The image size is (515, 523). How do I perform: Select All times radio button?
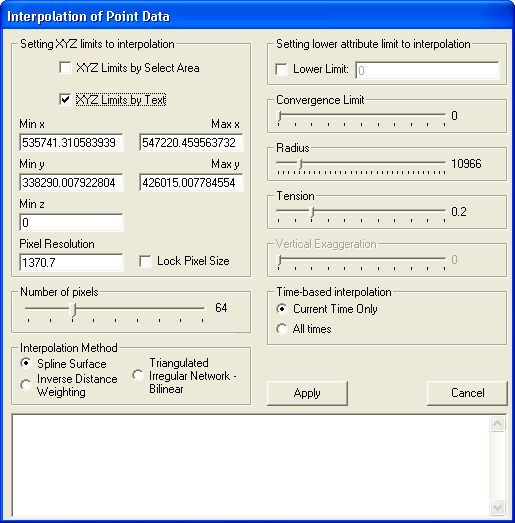(x=282, y=329)
